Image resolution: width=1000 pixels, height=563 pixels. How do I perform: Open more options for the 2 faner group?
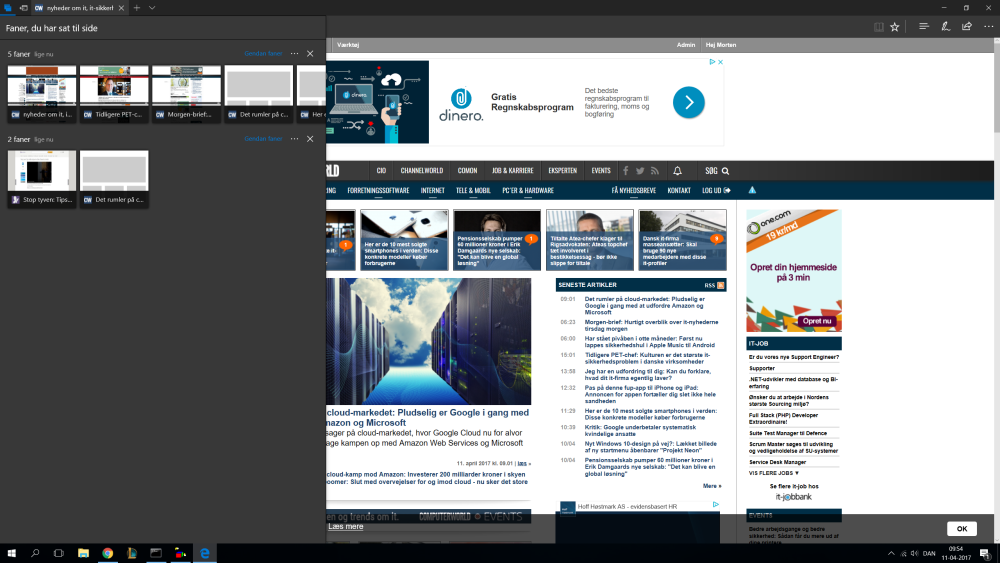(x=294, y=139)
